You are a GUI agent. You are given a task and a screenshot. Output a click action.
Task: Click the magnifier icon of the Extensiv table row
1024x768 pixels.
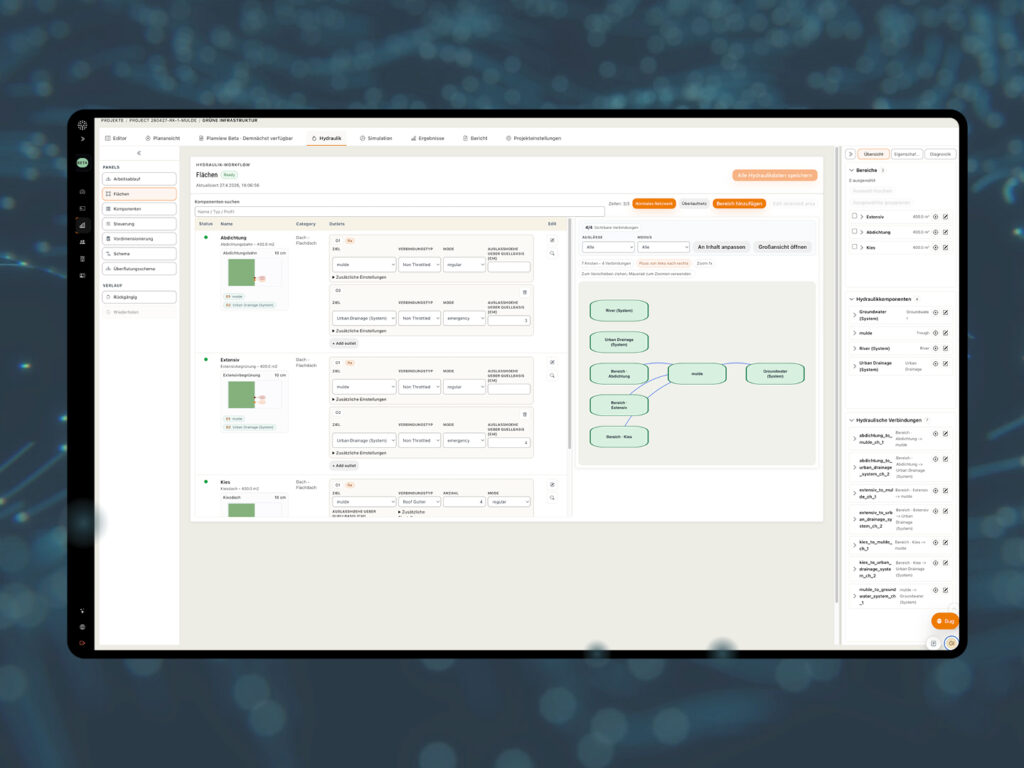(552, 376)
